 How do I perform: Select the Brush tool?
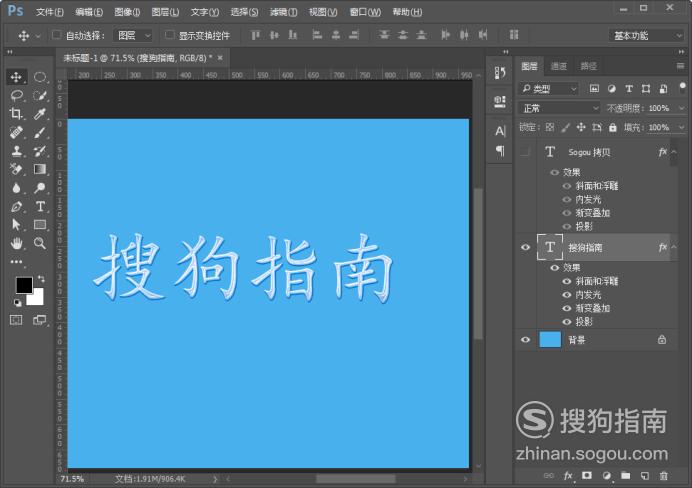click(40, 132)
